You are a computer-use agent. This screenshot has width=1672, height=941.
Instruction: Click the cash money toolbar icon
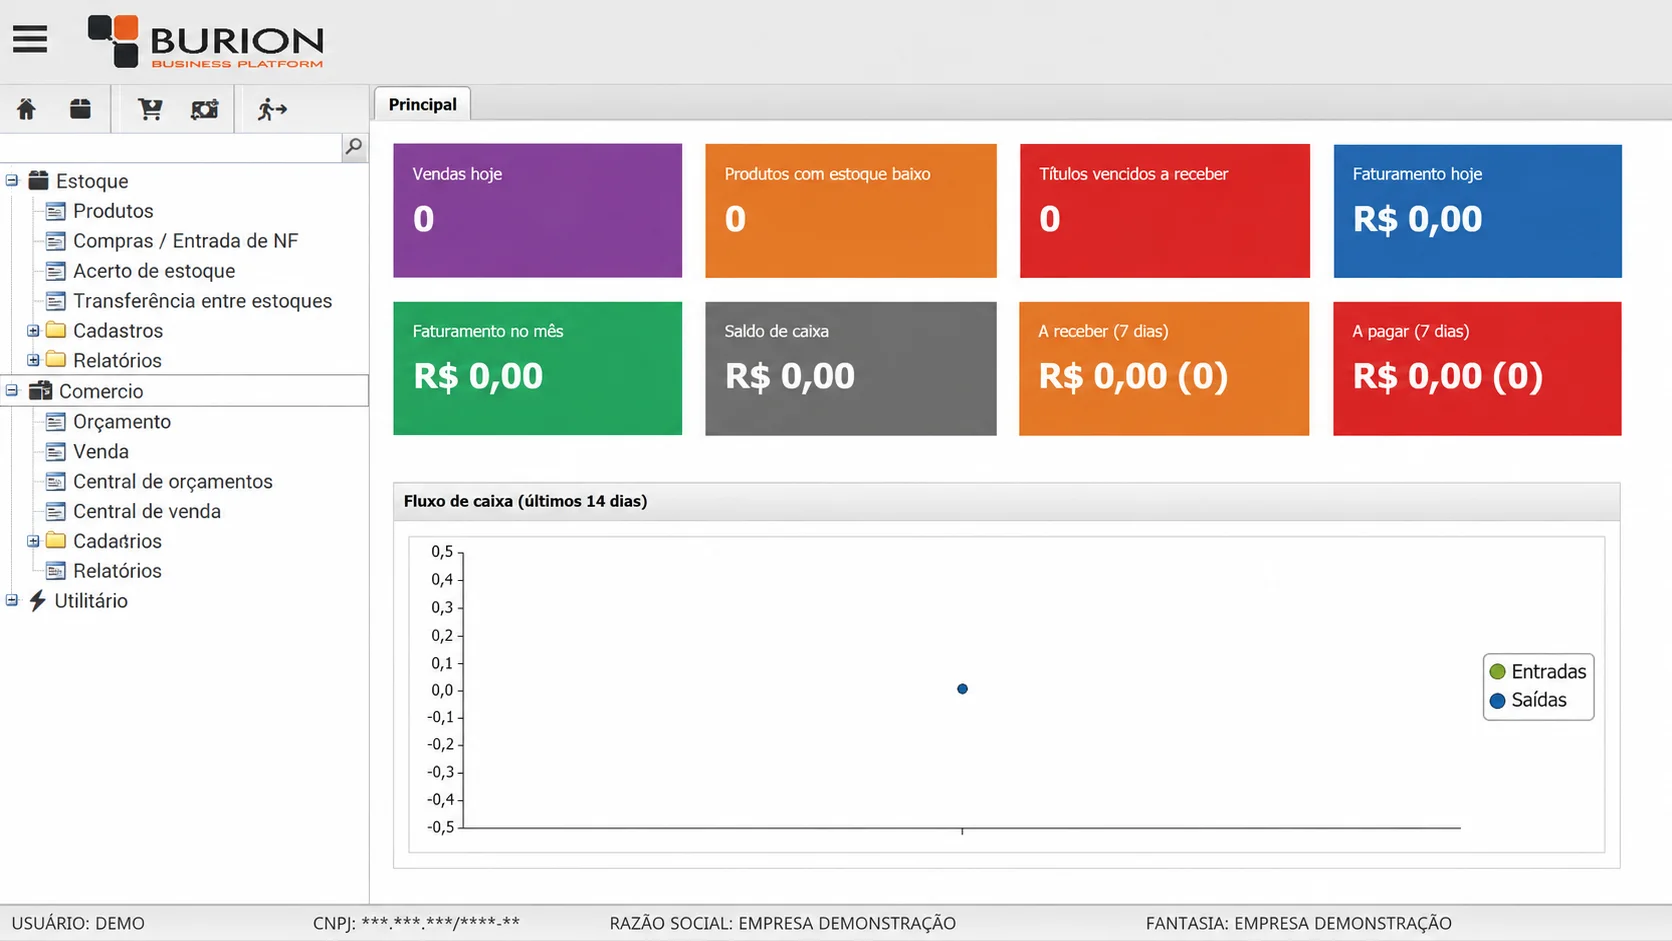point(205,109)
